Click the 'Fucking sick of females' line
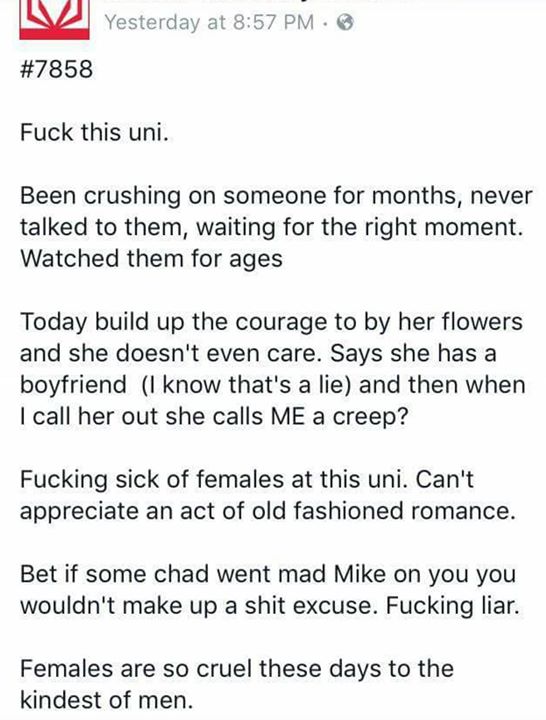Viewport: 546px width, 720px height. coord(247,480)
